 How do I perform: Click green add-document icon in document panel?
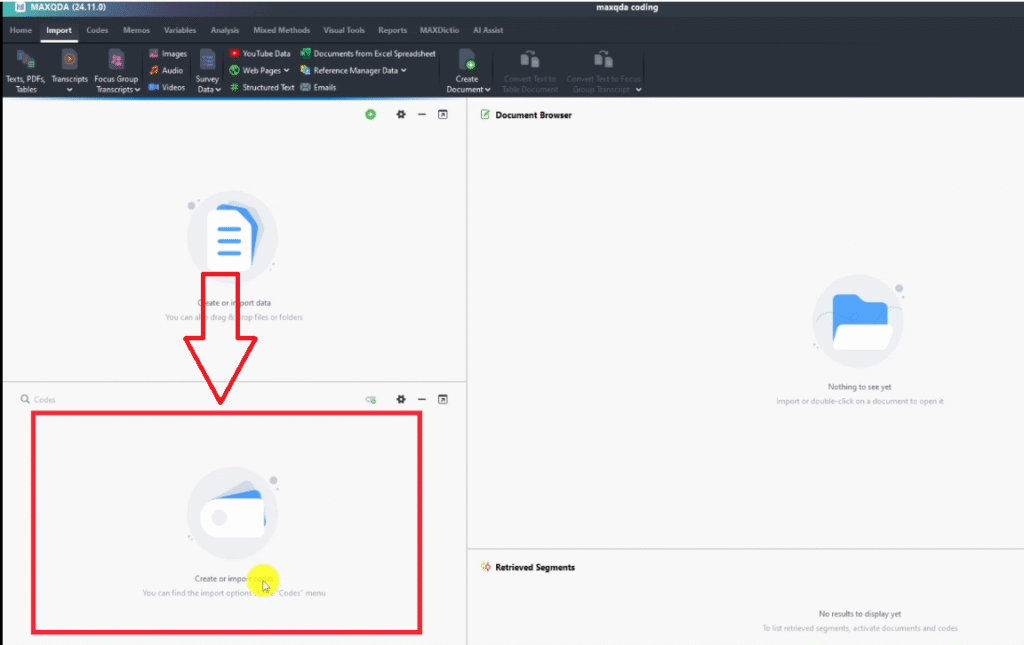[371, 115]
